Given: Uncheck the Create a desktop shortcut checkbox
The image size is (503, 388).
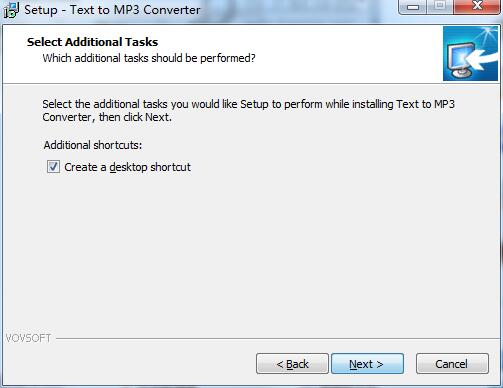Looking at the screenshot, I should point(53,167).
